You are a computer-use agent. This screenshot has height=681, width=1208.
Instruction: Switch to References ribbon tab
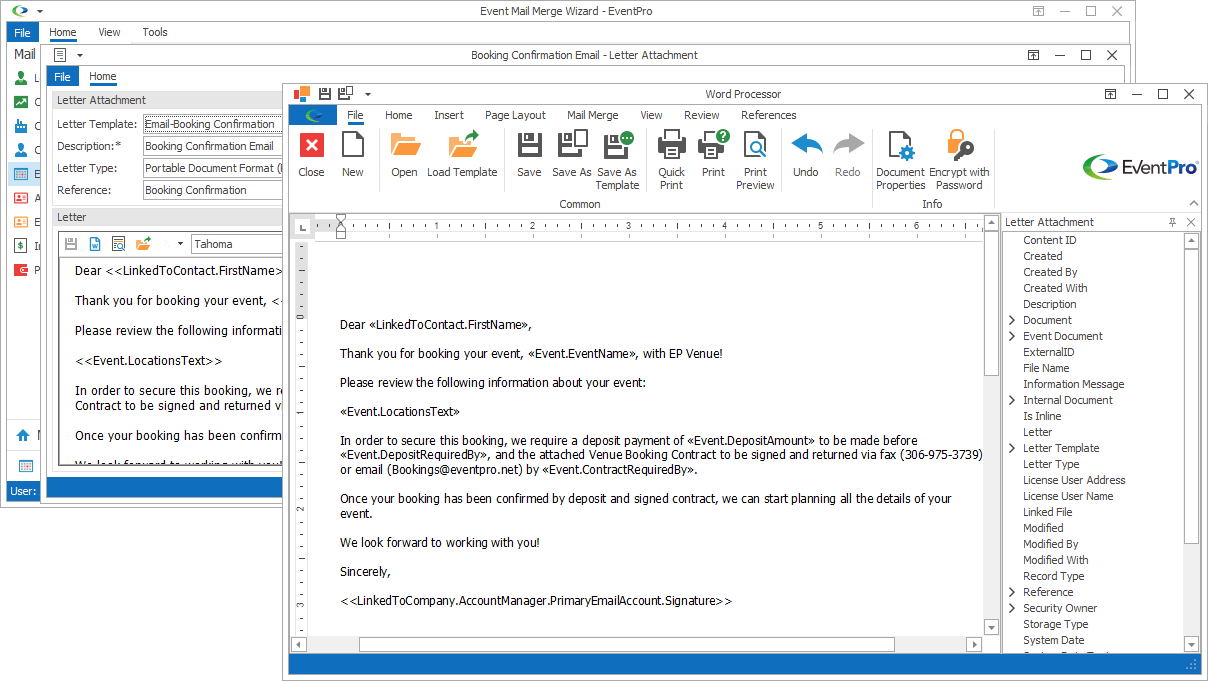coord(769,115)
